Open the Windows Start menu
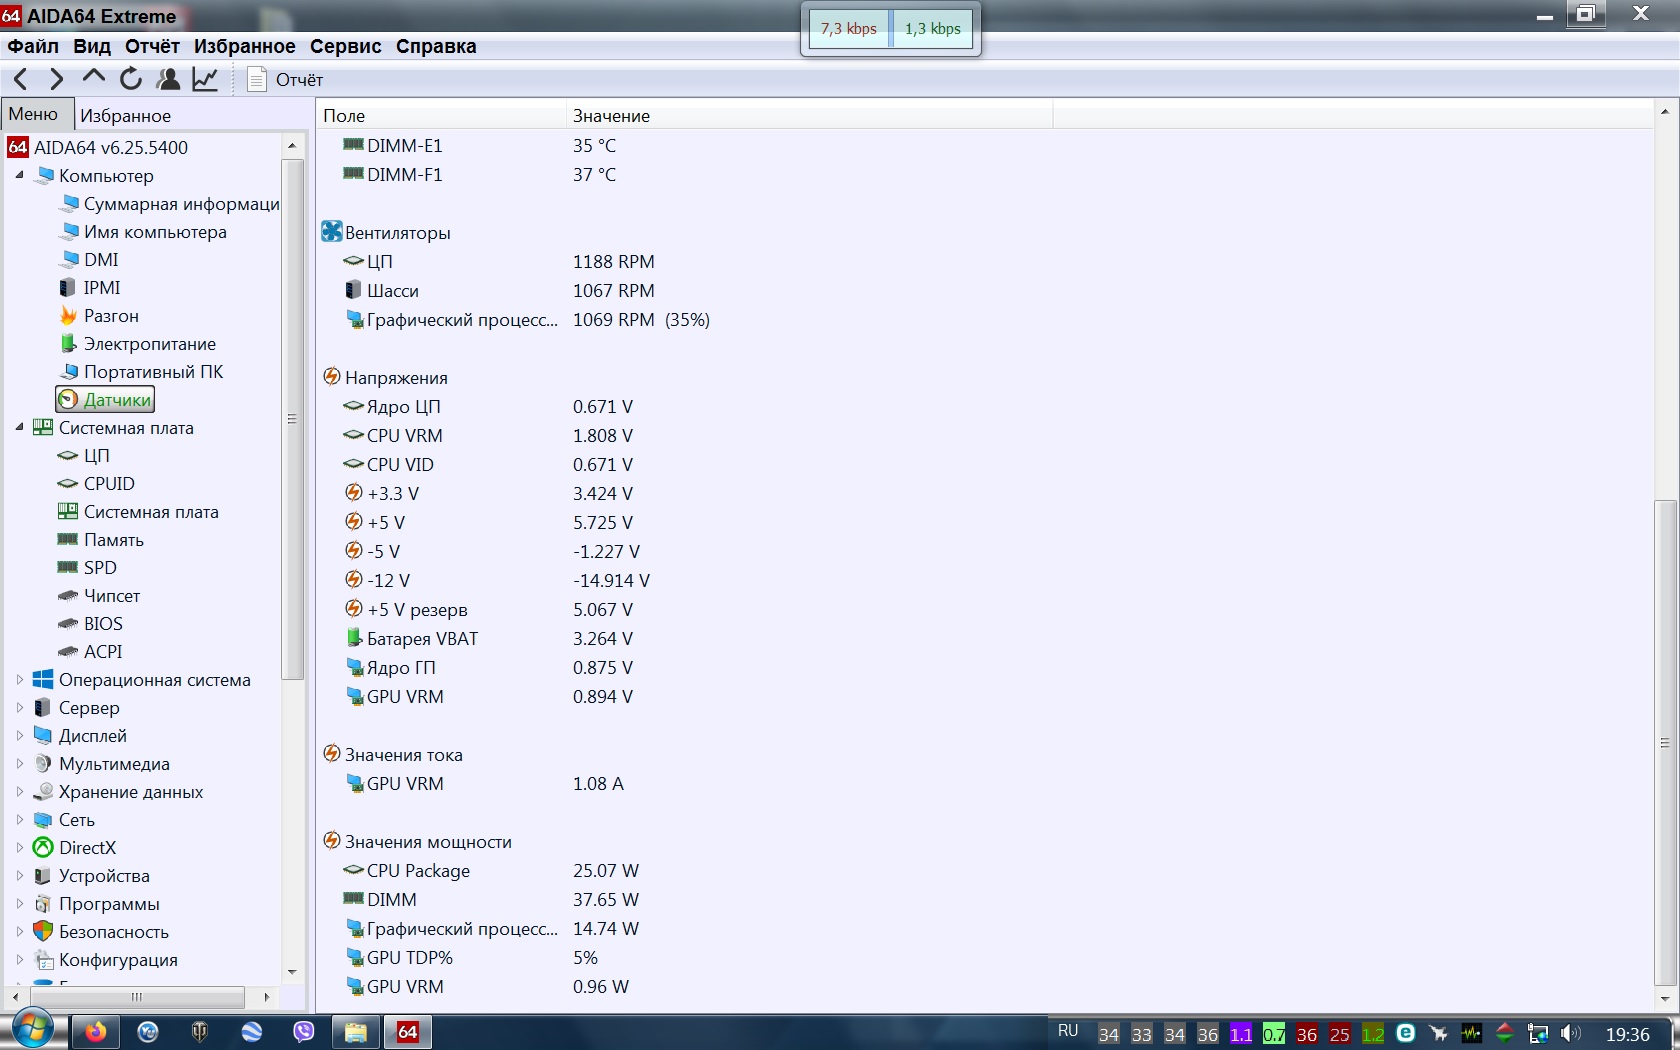 (x=32, y=1030)
